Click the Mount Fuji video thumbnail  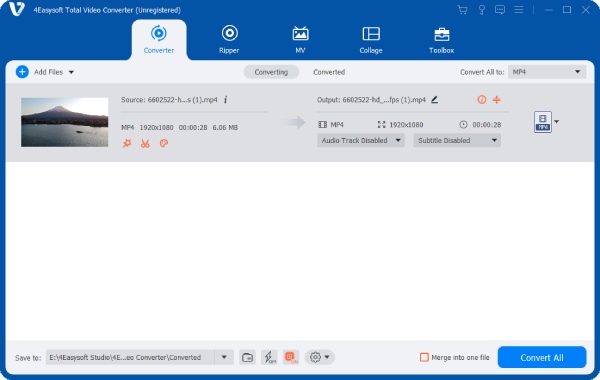click(x=65, y=122)
